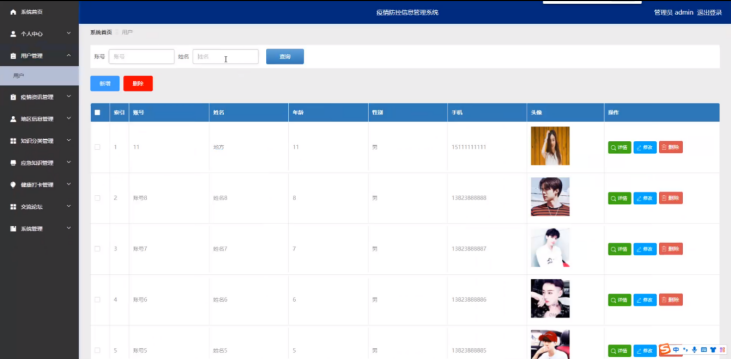Click the person icon beside 个人中心
732x360 pixels.
(x=13, y=34)
